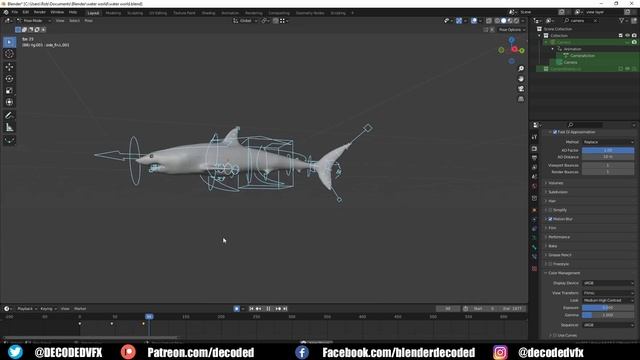Open the Look dropdown Medium High Contrast

[608, 300]
